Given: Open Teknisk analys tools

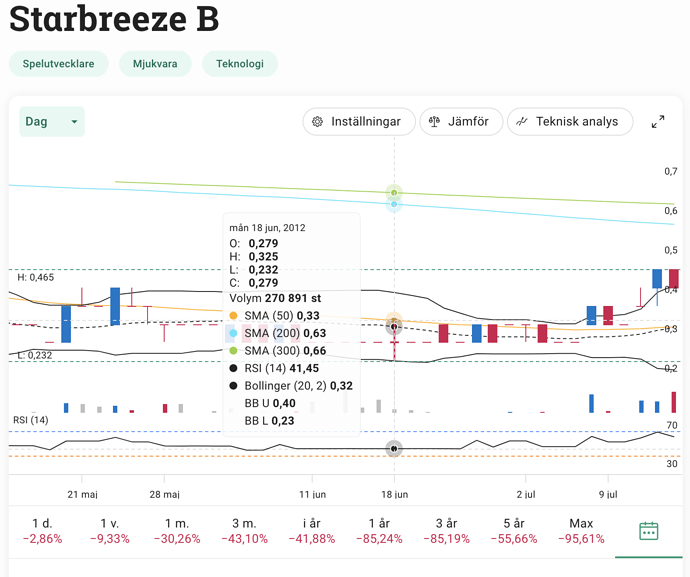Looking at the screenshot, I should [570, 121].
